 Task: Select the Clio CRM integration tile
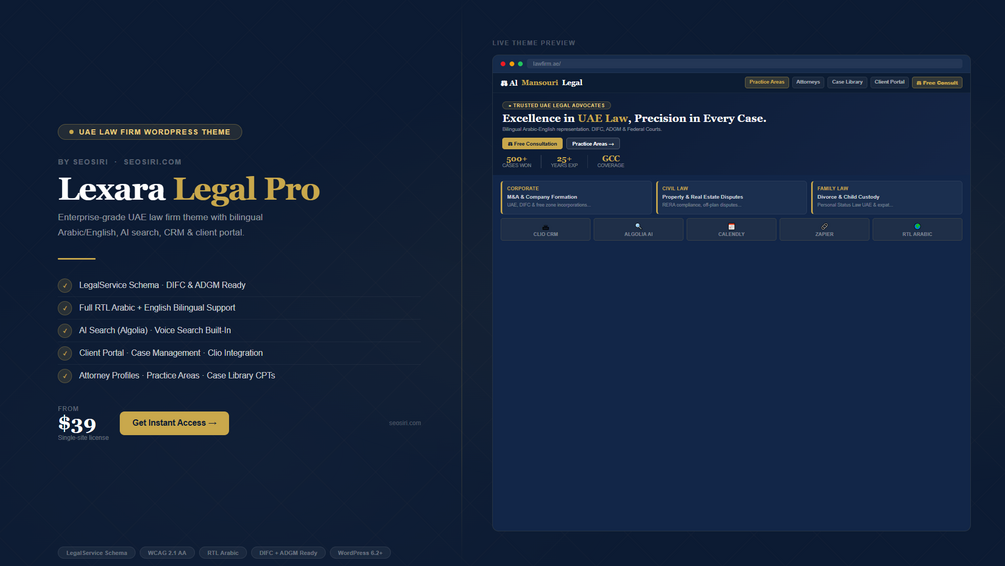(x=545, y=229)
